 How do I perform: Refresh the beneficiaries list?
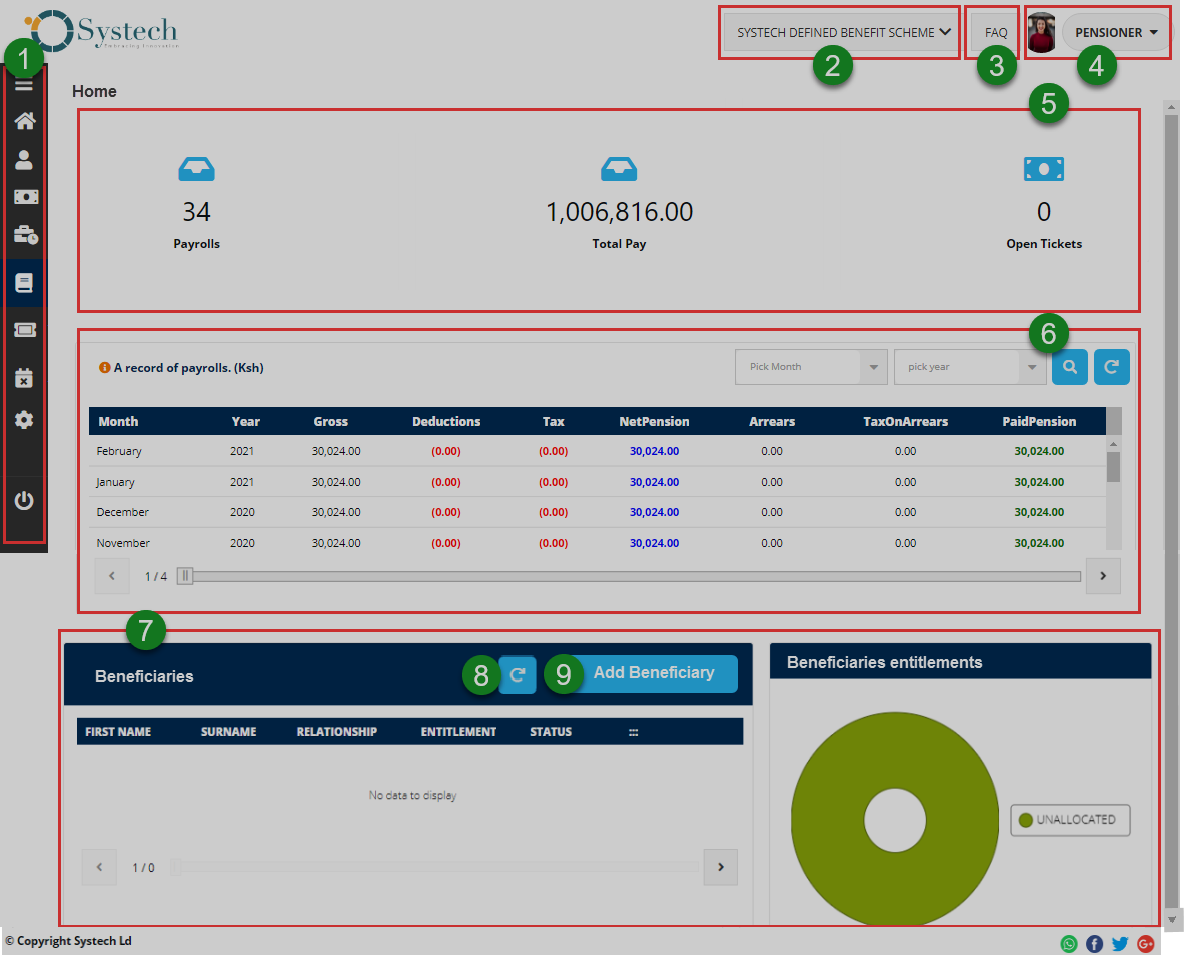tap(517, 675)
